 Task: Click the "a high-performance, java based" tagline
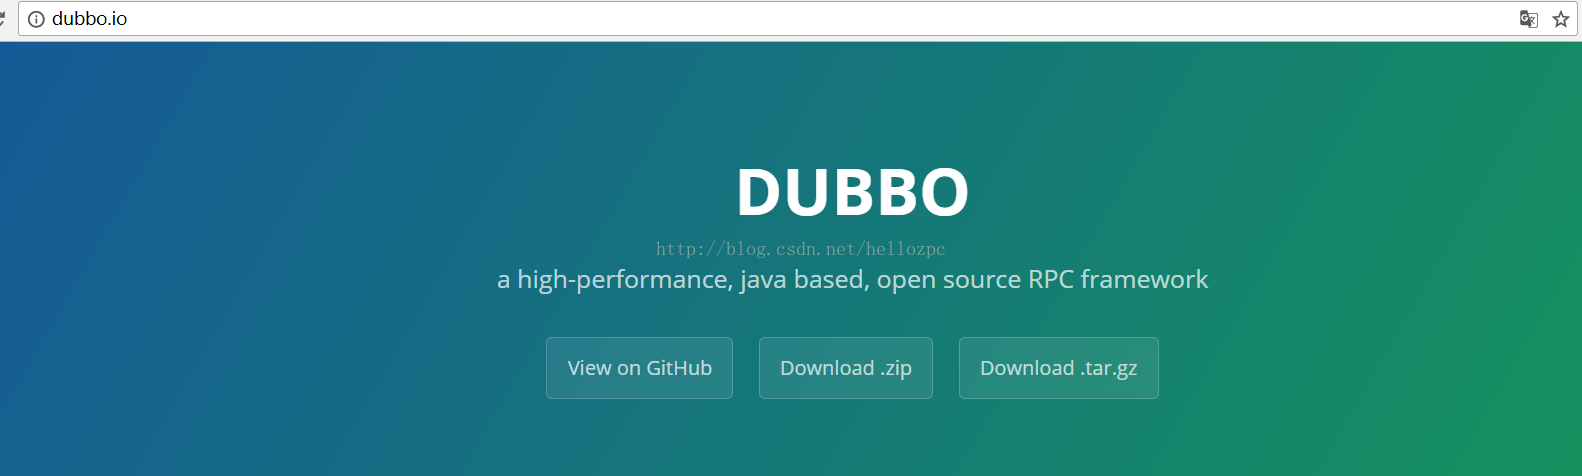852,280
